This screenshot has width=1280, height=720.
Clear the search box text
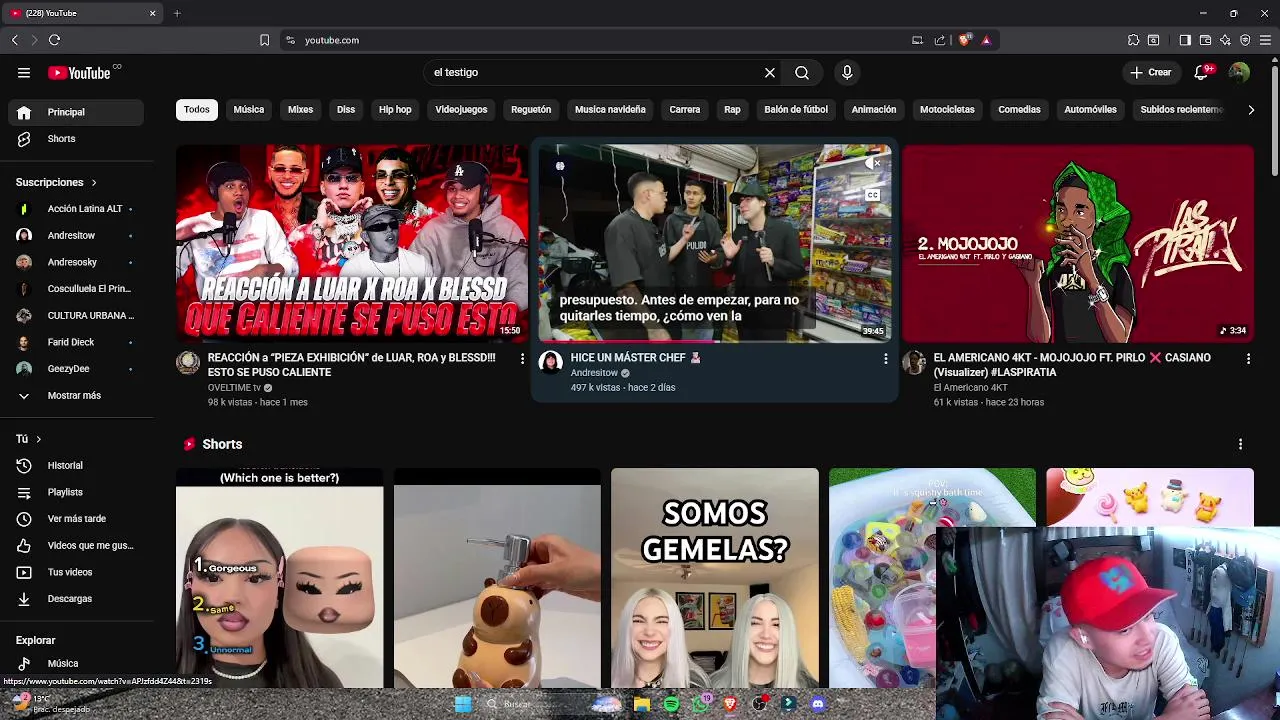pos(770,72)
